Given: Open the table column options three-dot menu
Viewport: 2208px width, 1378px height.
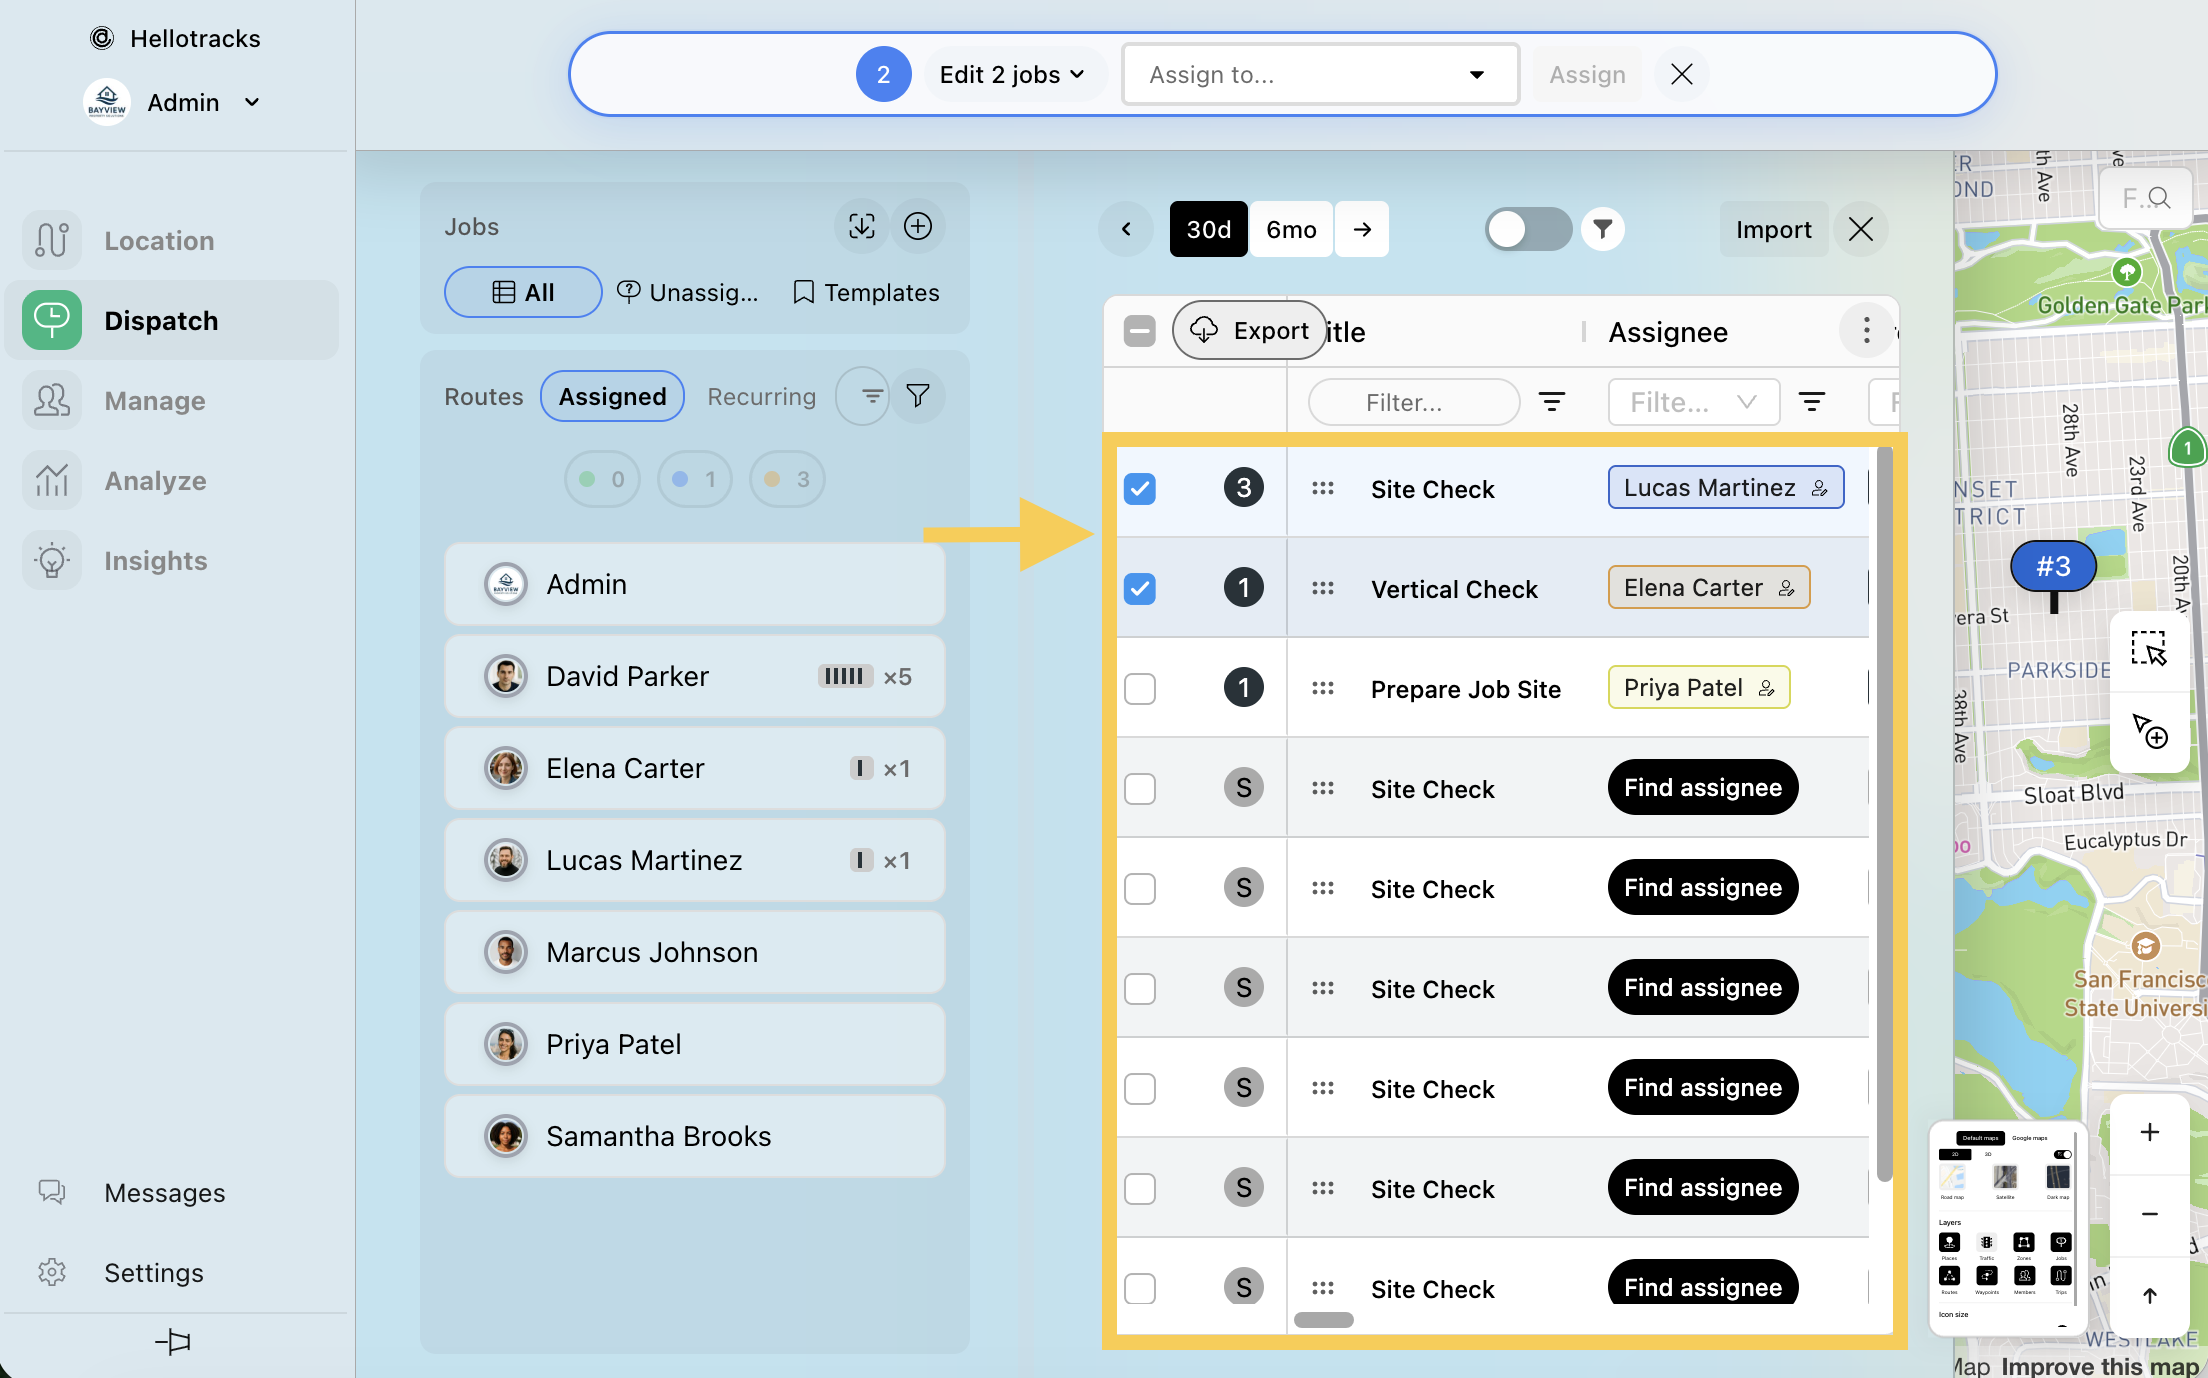Looking at the screenshot, I should [1866, 331].
